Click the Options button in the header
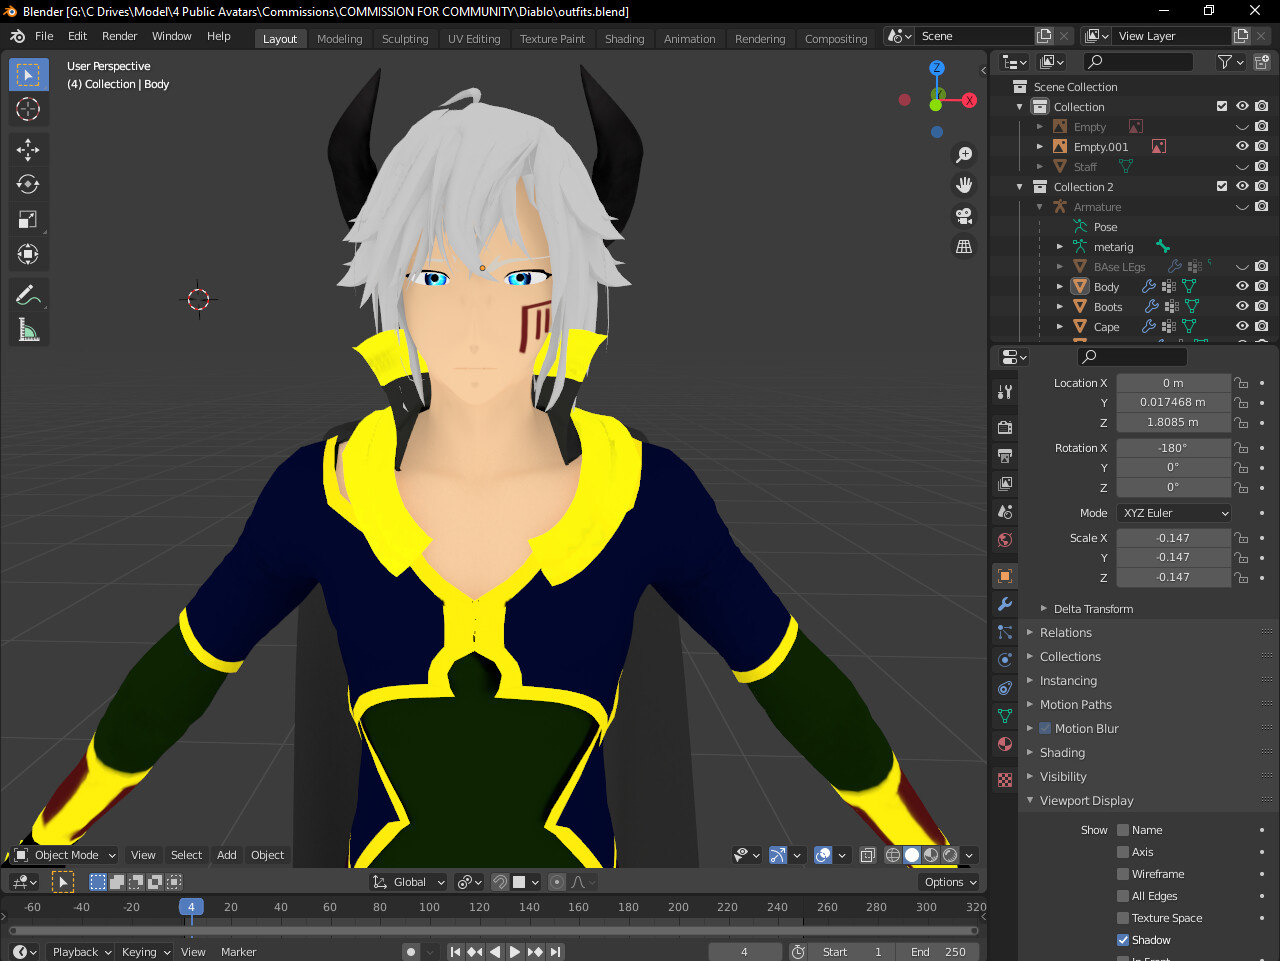The image size is (1280, 961). pos(946,881)
